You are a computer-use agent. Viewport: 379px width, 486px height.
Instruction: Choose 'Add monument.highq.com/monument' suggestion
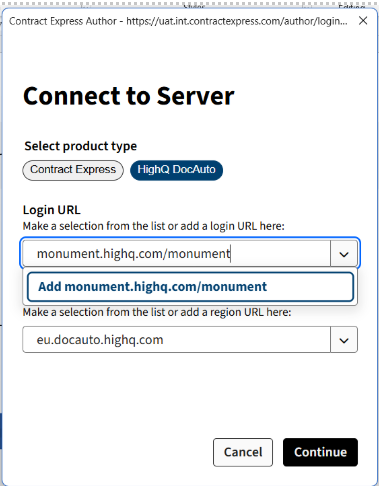(190, 287)
